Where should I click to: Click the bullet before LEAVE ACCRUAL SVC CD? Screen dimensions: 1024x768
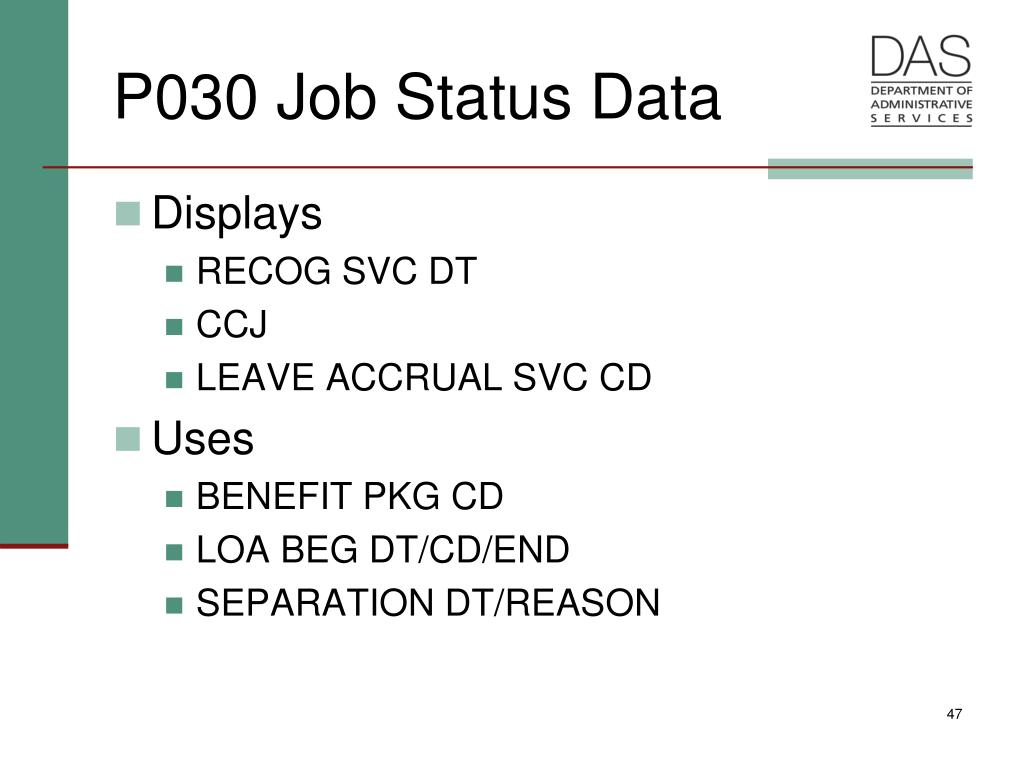[174, 380]
